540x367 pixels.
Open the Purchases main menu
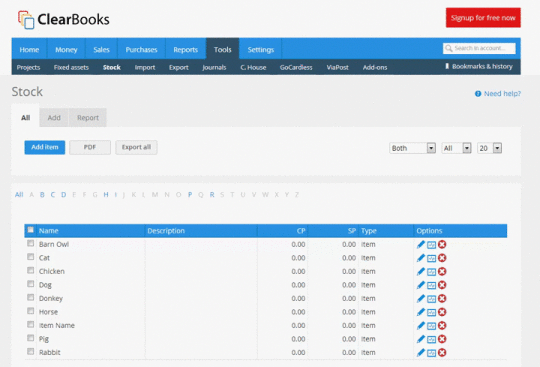tap(141, 50)
